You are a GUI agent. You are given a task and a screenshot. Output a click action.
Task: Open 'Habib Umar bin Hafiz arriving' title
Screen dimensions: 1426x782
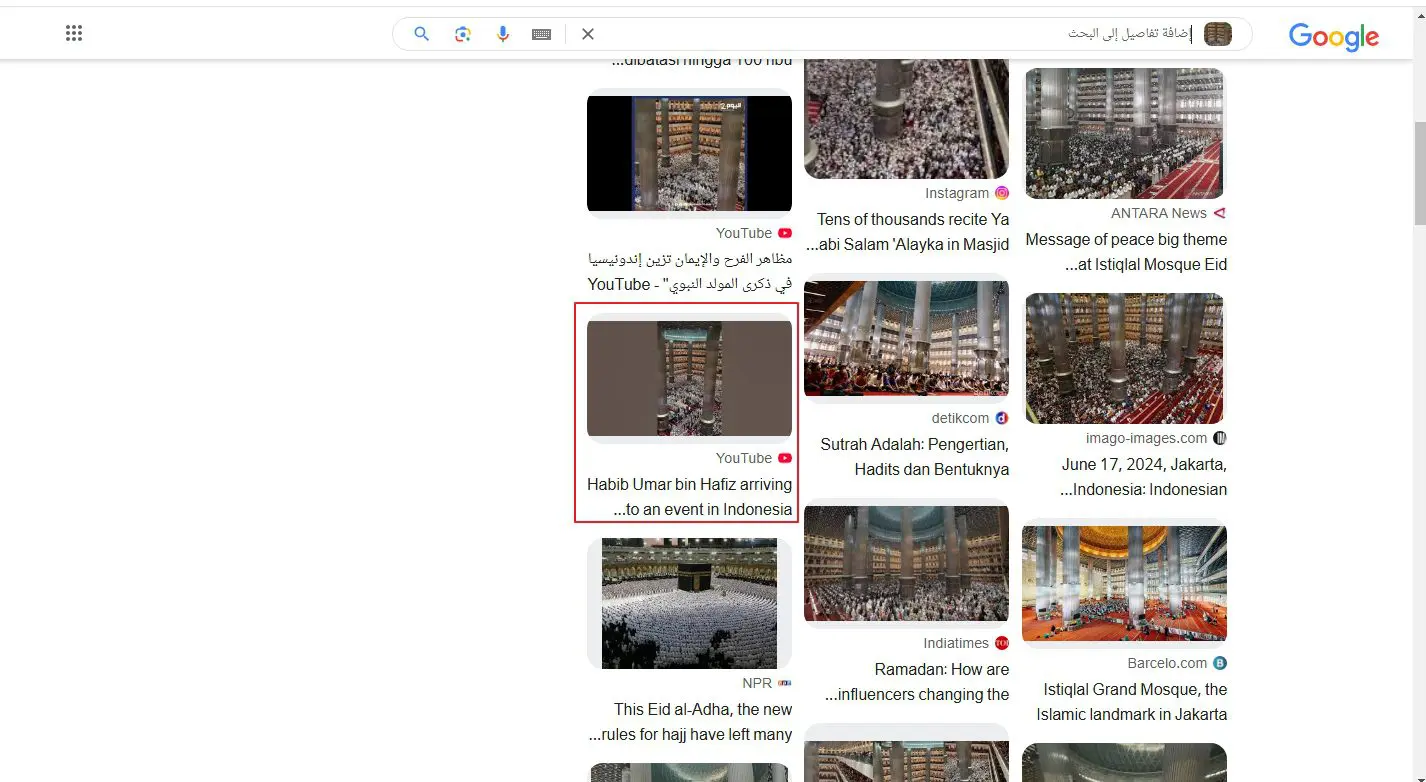pos(690,497)
